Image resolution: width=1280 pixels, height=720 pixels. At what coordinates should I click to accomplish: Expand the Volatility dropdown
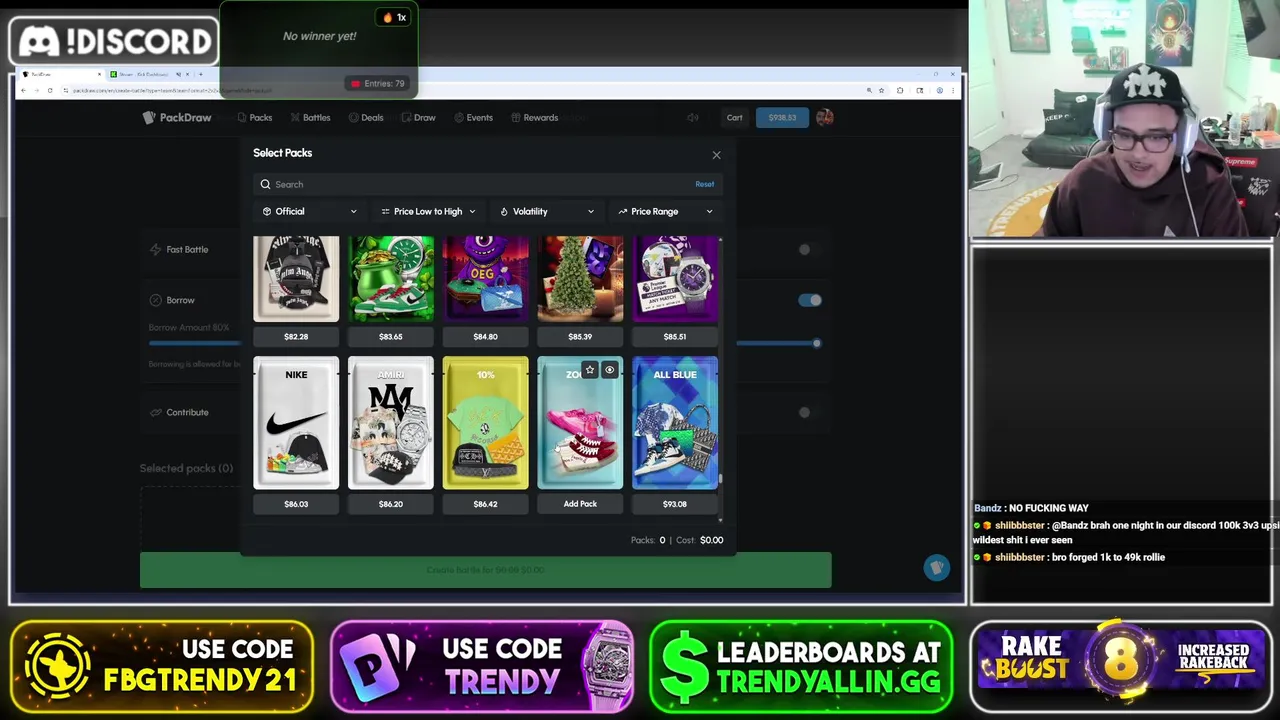tap(547, 211)
